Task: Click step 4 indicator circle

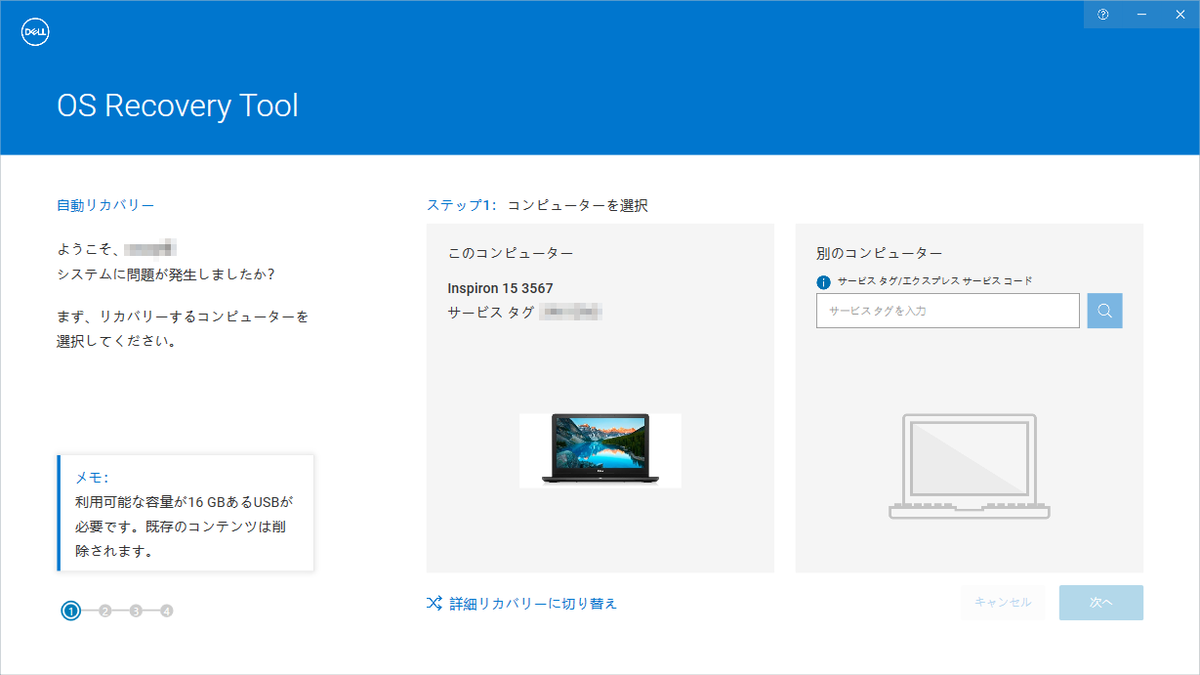Action: (x=167, y=611)
